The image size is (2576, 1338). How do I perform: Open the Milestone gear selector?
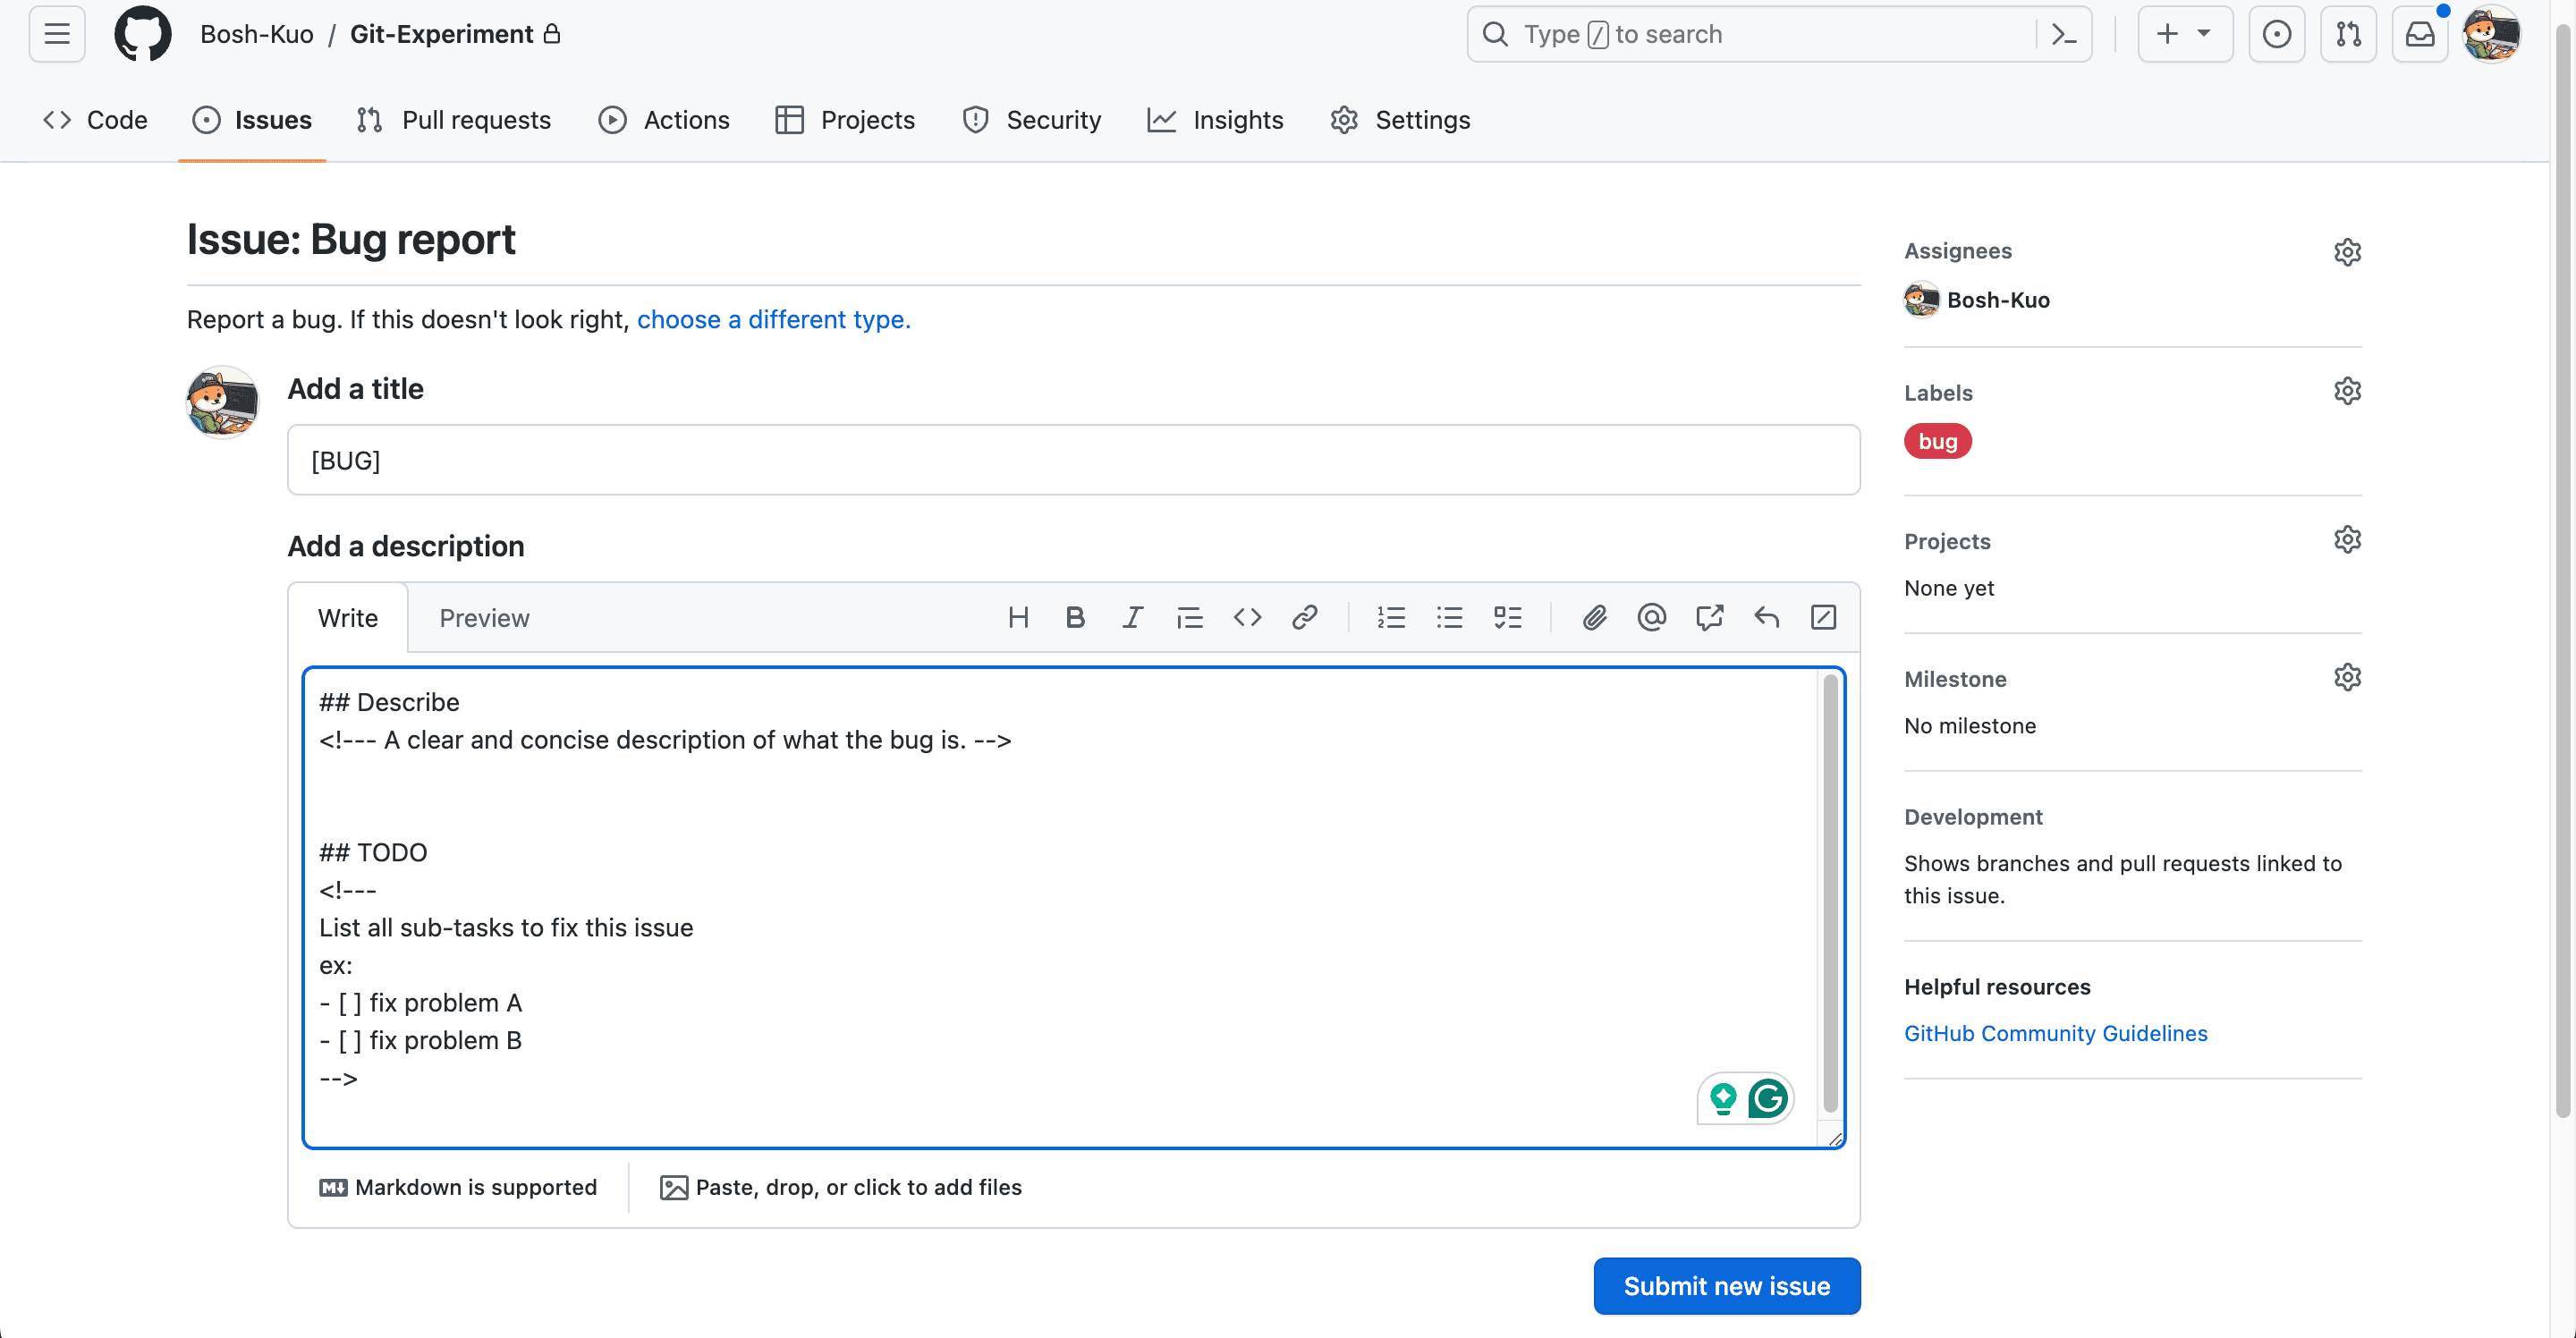click(2347, 678)
